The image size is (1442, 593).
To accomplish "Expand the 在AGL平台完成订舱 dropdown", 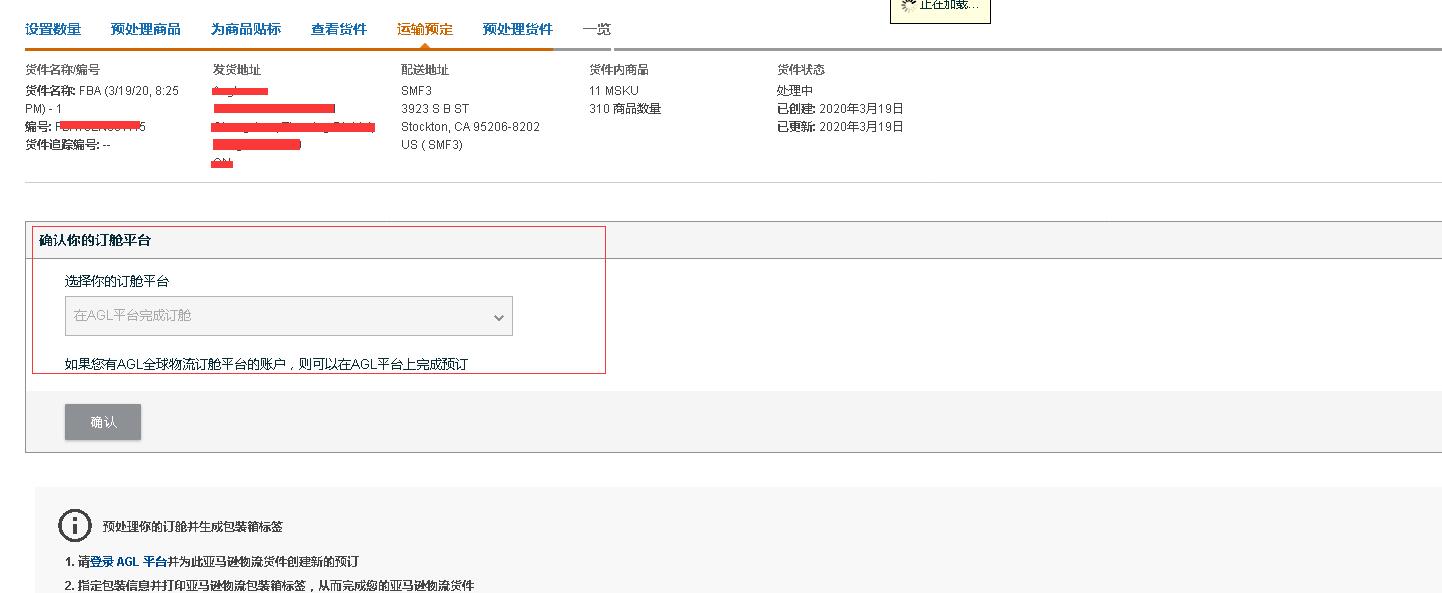I will (288, 316).
